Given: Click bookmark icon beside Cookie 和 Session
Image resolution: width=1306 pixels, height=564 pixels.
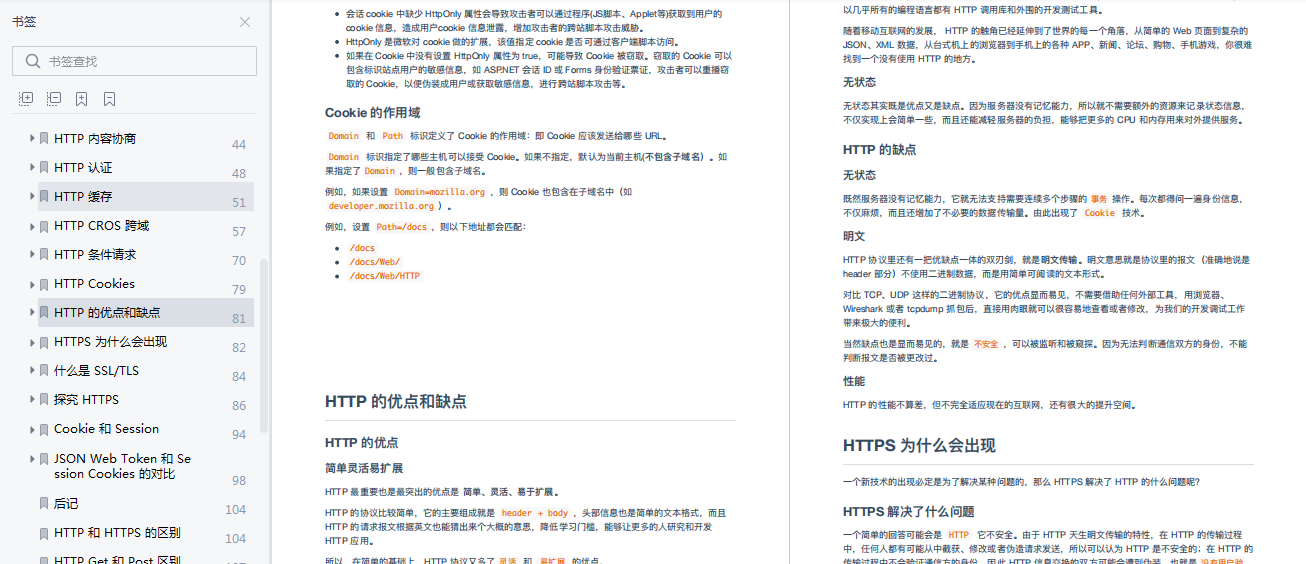Looking at the screenshot, I should pos(44,428).
